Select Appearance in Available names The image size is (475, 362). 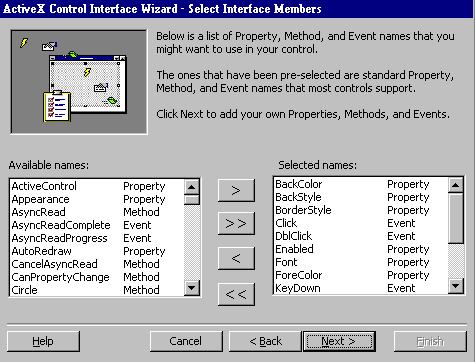[x=97, y=199]
